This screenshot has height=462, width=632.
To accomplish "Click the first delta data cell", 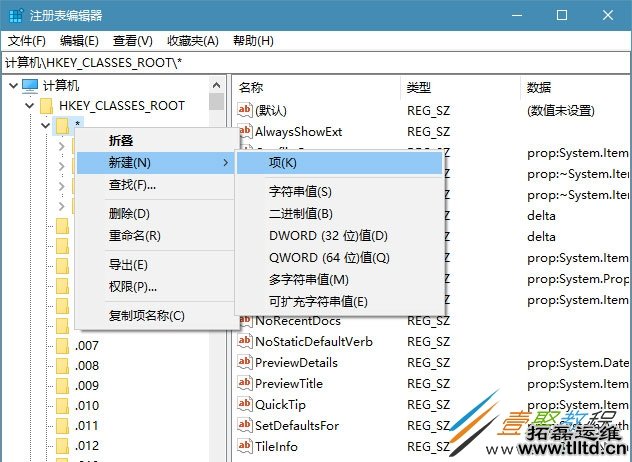I will pyautogui.click(x=541, y=215).
